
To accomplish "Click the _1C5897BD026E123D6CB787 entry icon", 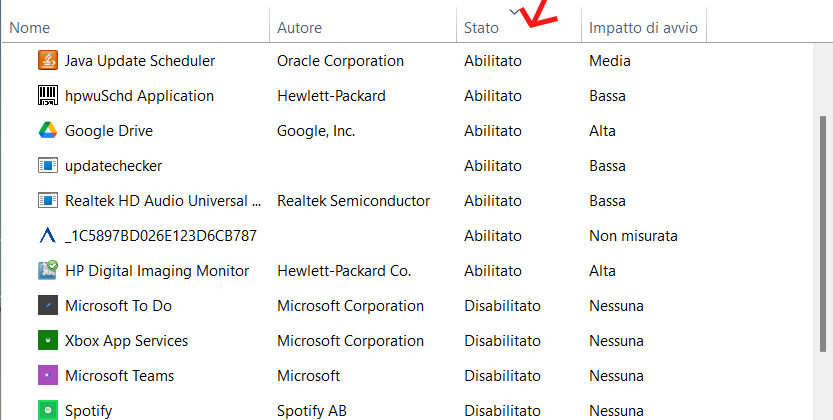I will pos(47,236).
